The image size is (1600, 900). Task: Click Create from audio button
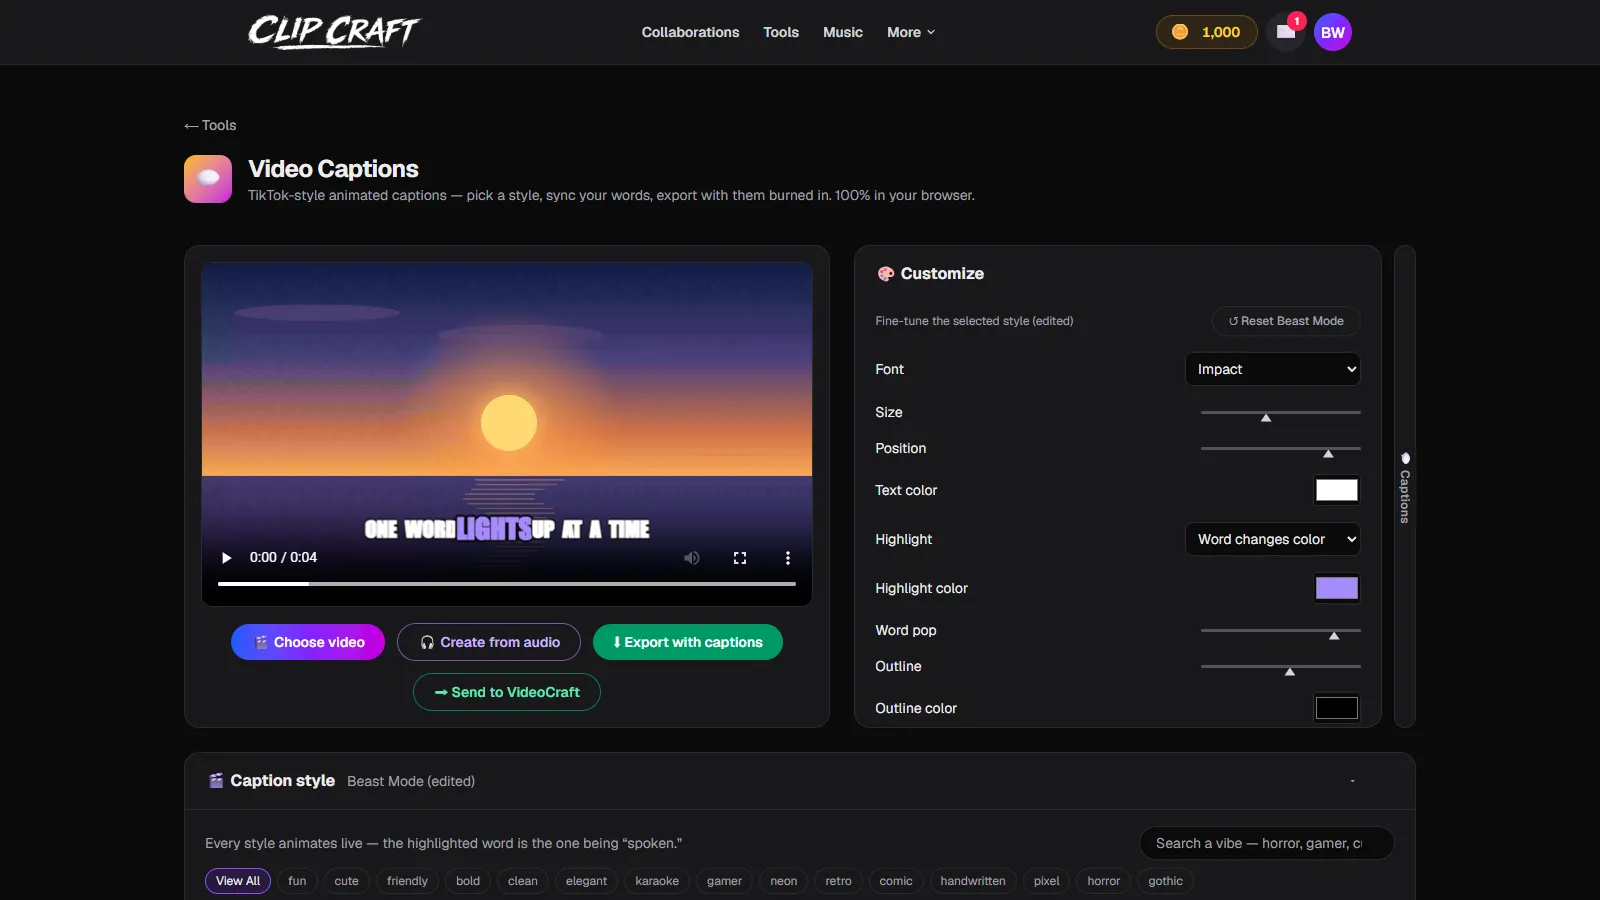coord(489,642)
